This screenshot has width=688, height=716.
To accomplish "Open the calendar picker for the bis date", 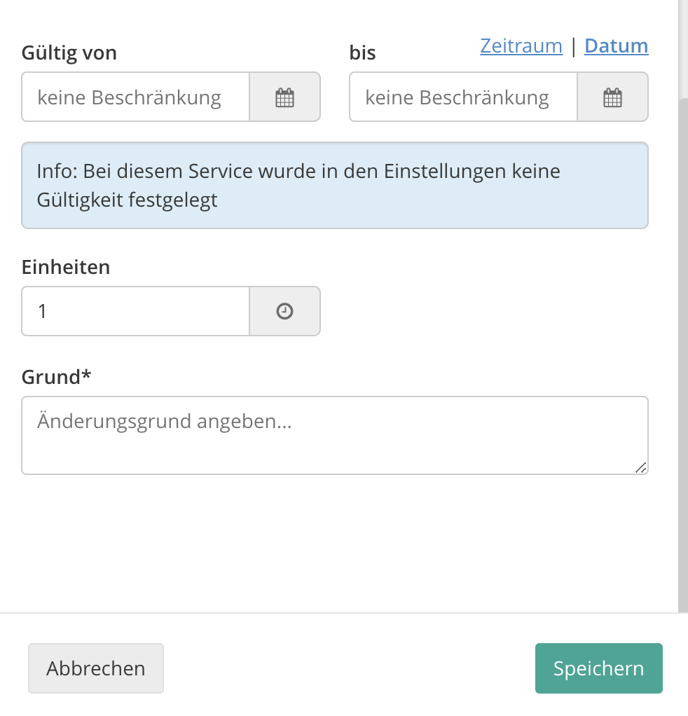I will point(613,97).
